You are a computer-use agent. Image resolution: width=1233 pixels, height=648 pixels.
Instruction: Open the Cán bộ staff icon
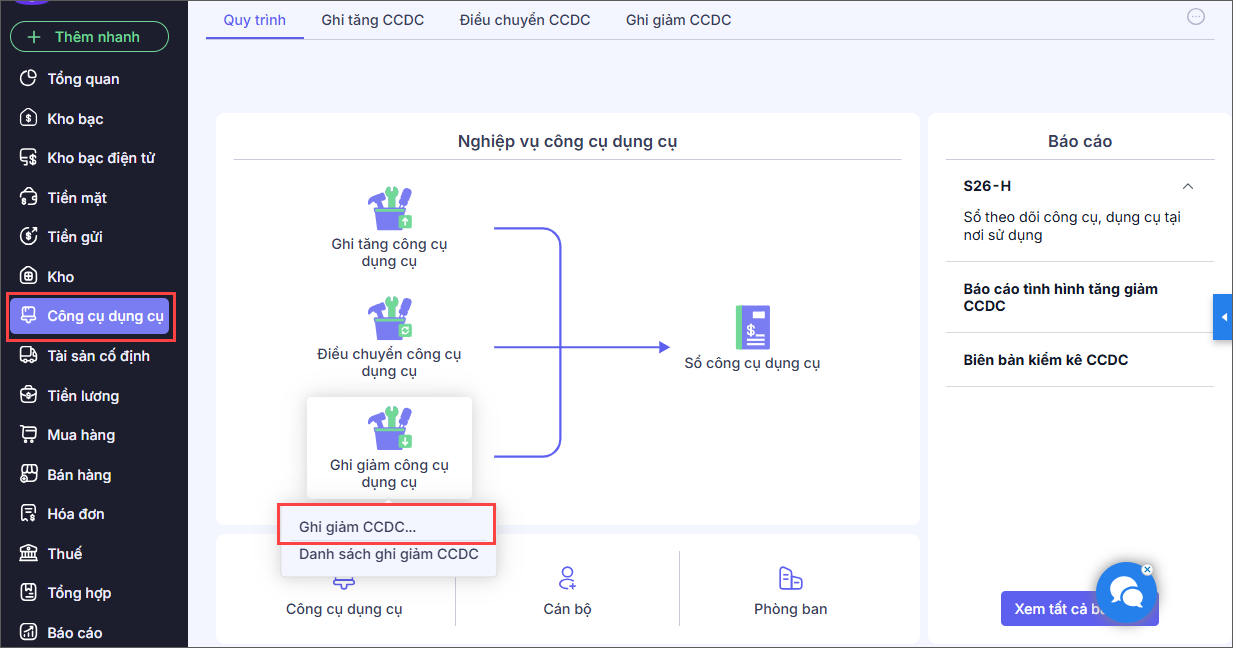567,578
